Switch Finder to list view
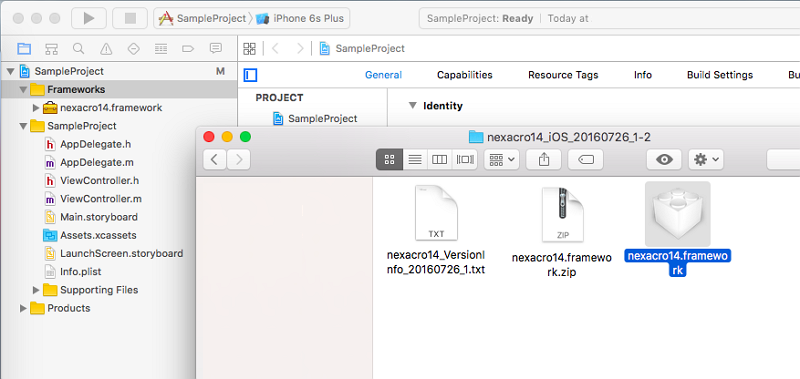Screen dimensions: 800x379 (x=415, y=160)
